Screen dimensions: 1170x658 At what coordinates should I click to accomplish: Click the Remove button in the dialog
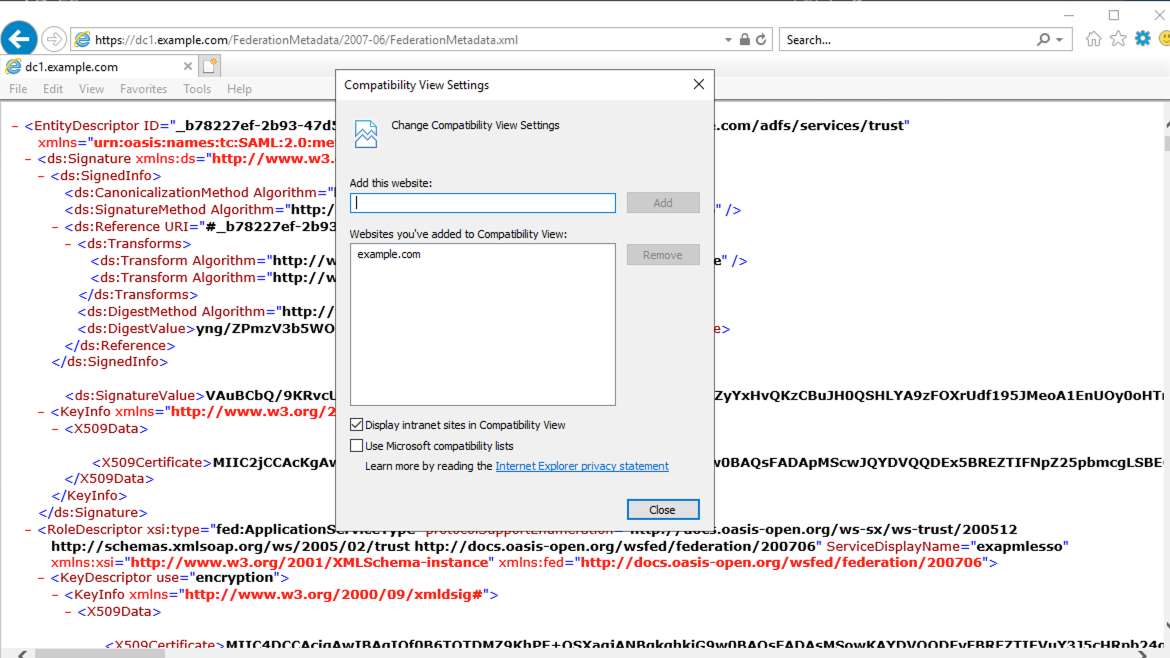[x=663, y=254]
